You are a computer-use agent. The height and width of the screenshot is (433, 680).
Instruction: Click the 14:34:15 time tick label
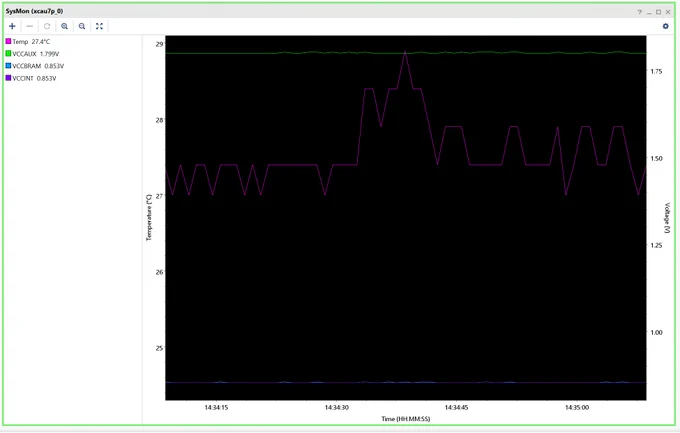pyautogui.click(x=216, y=407)
